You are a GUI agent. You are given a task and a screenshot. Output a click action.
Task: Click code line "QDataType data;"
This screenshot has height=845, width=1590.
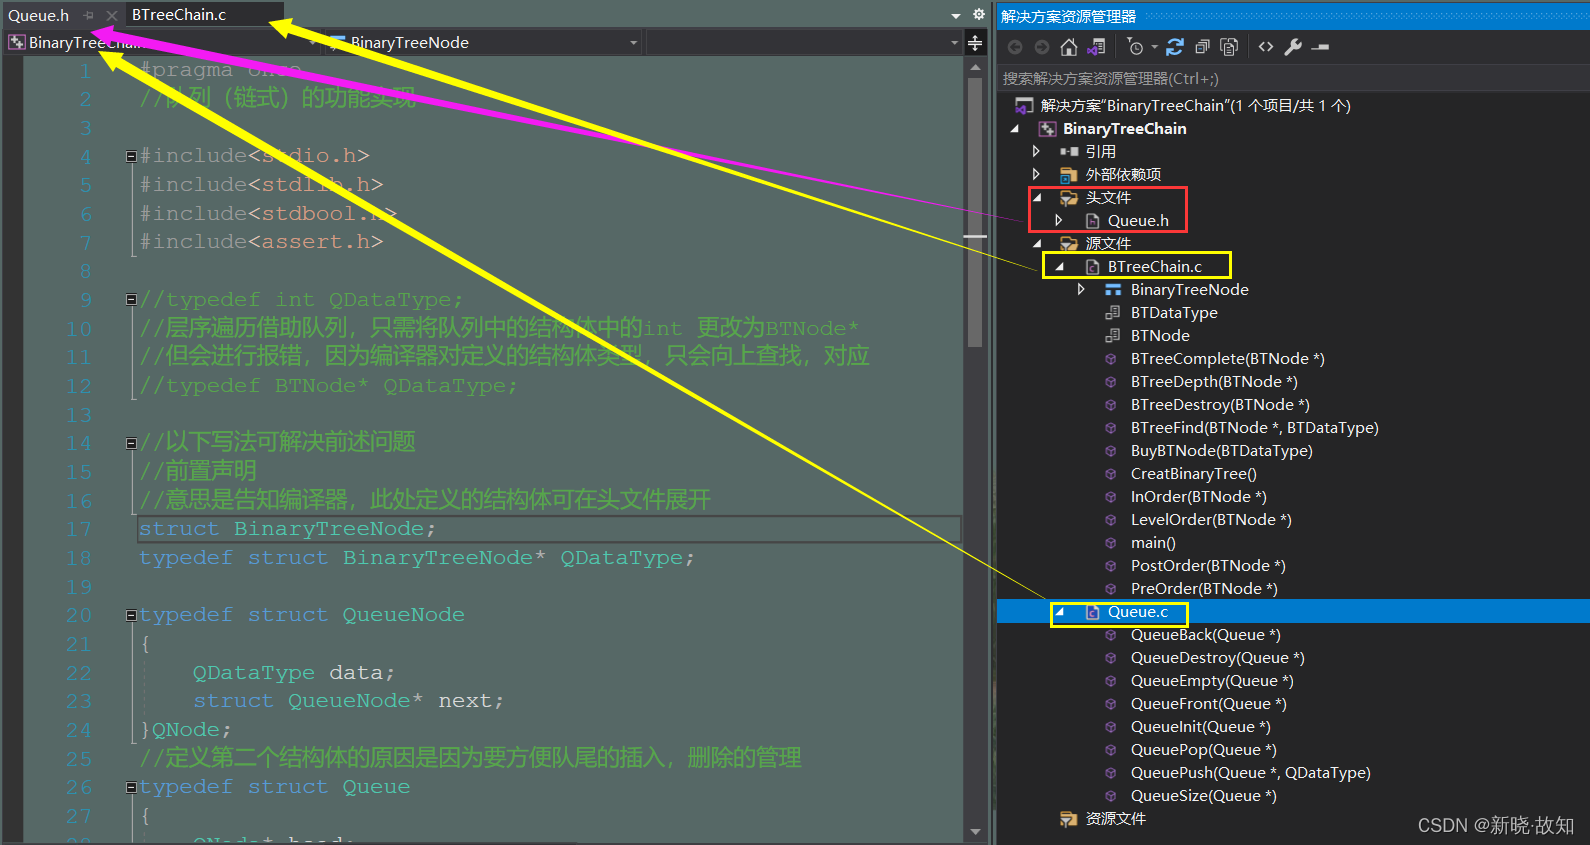[294, 673]
